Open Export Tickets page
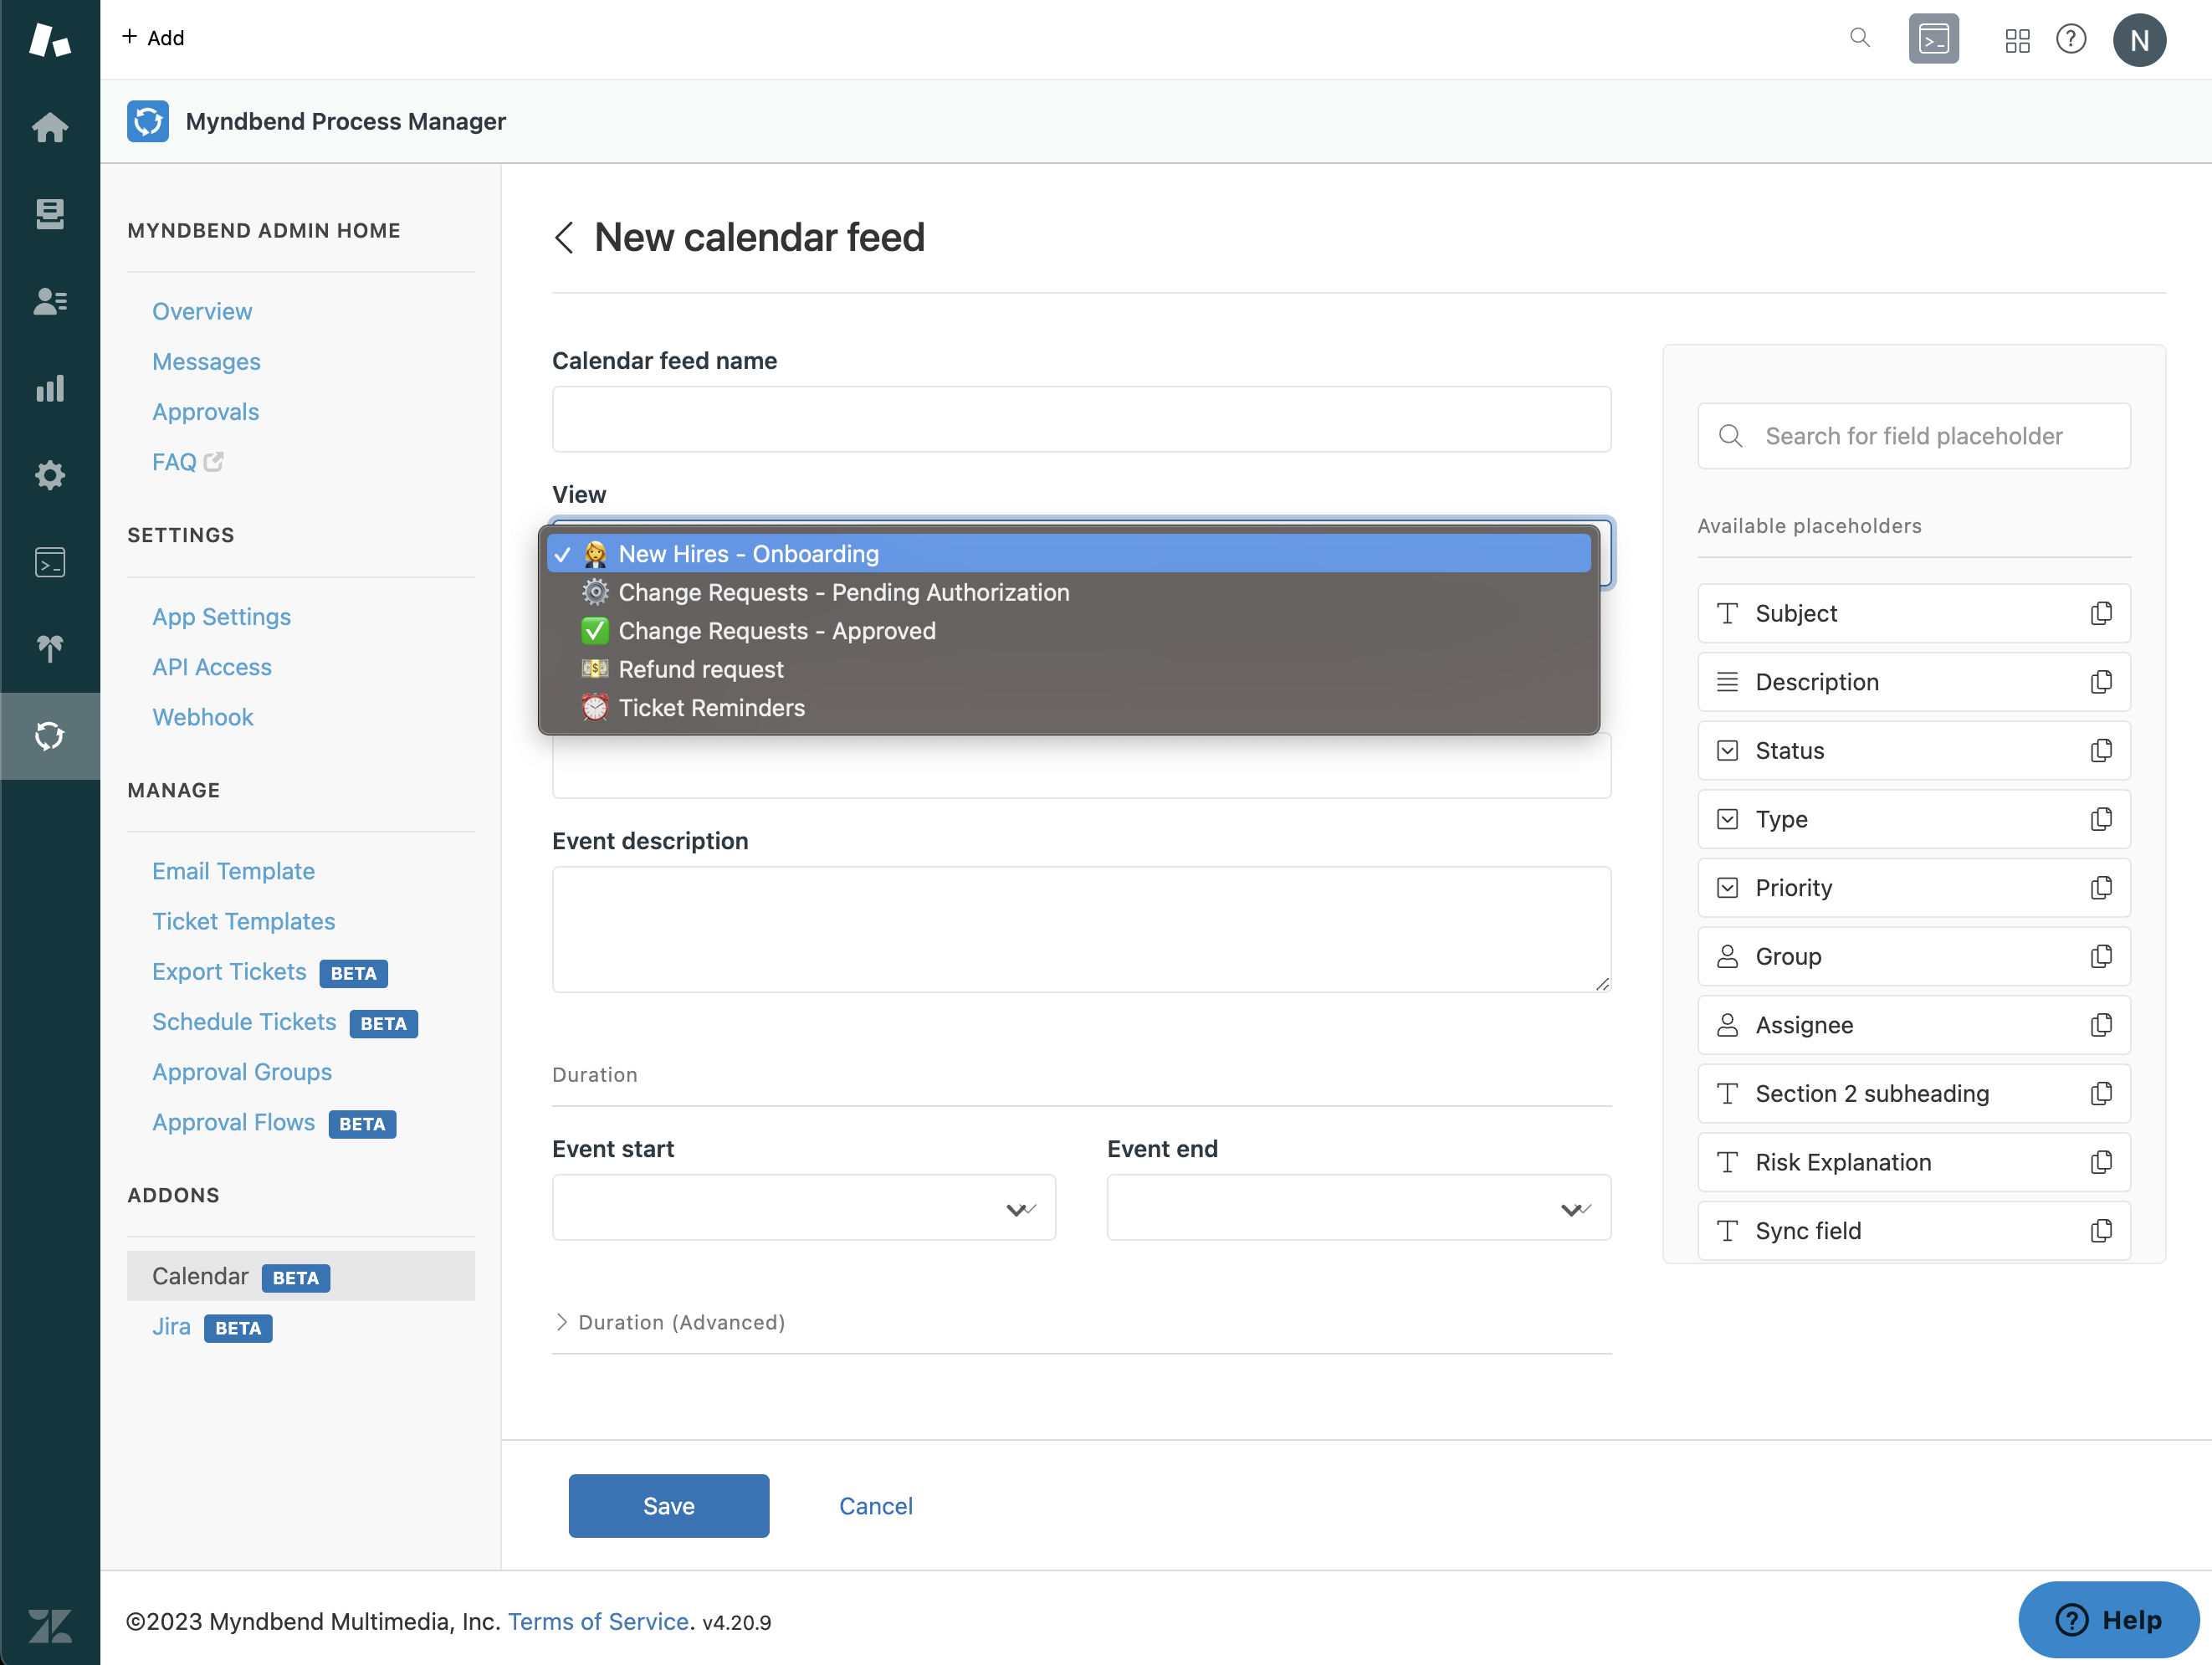Screen dimensions: 2212x1665 [229, 972]
